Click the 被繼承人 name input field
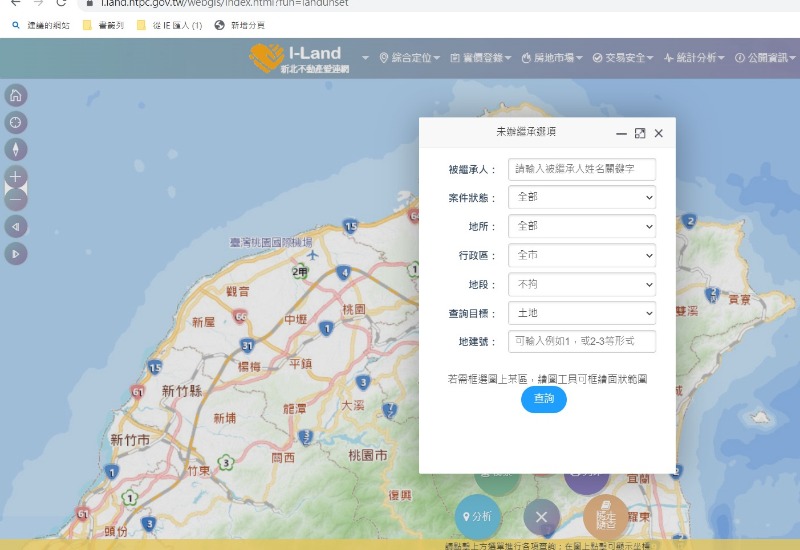Screen dimensions: 800x550 coord(581,169)
